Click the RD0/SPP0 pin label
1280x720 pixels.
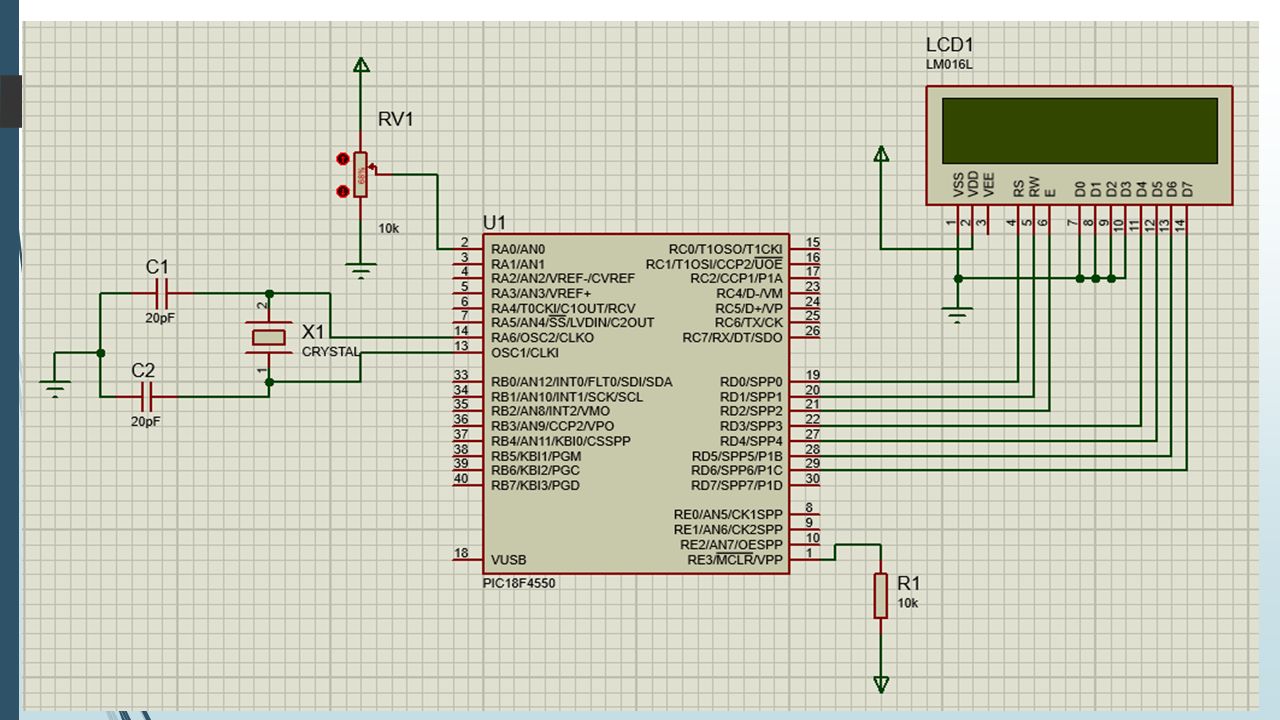751,382
